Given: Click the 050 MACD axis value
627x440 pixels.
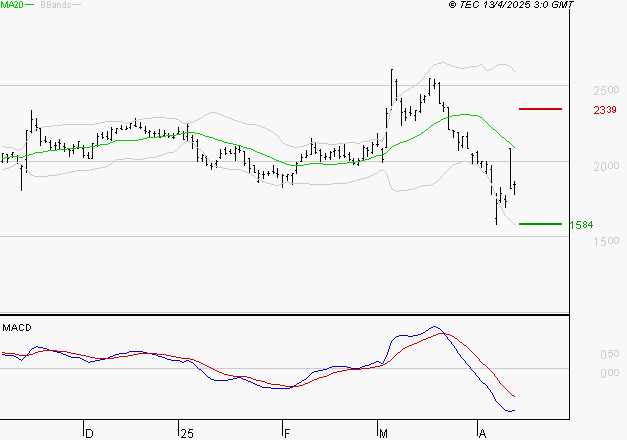Looking at the screenshot, I should [609, 354].
